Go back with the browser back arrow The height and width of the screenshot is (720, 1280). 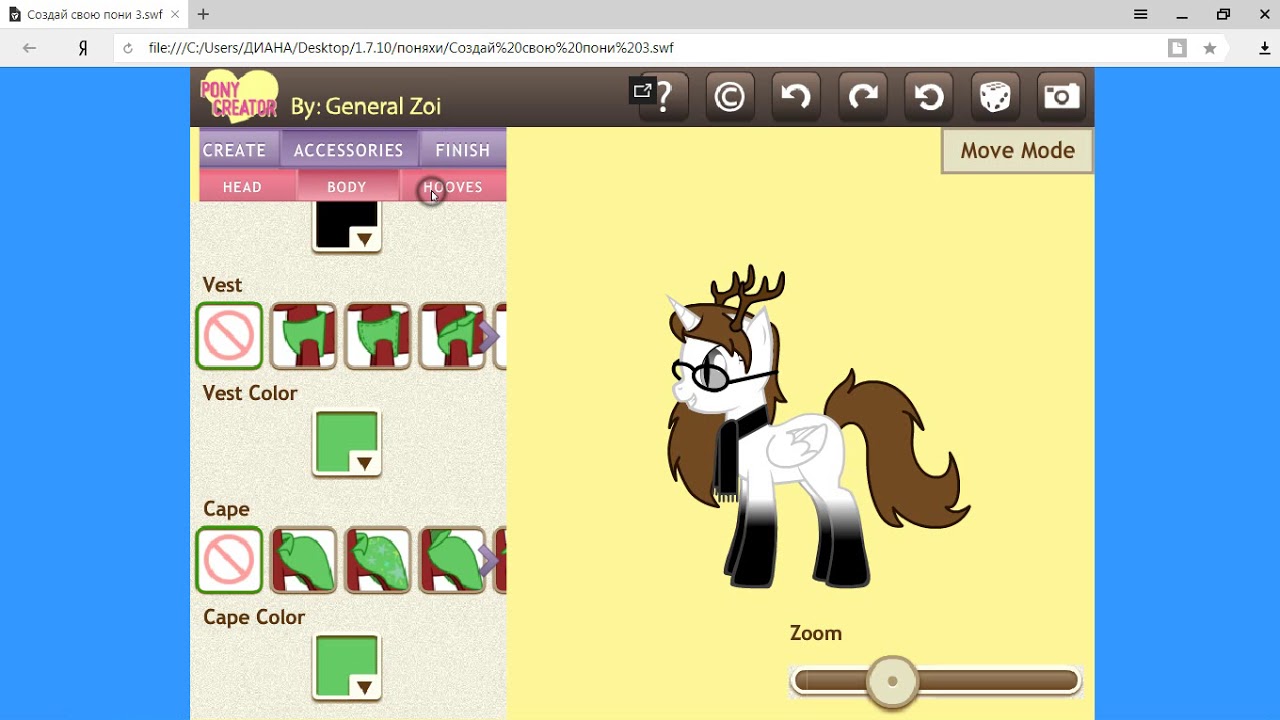[29, 48]
